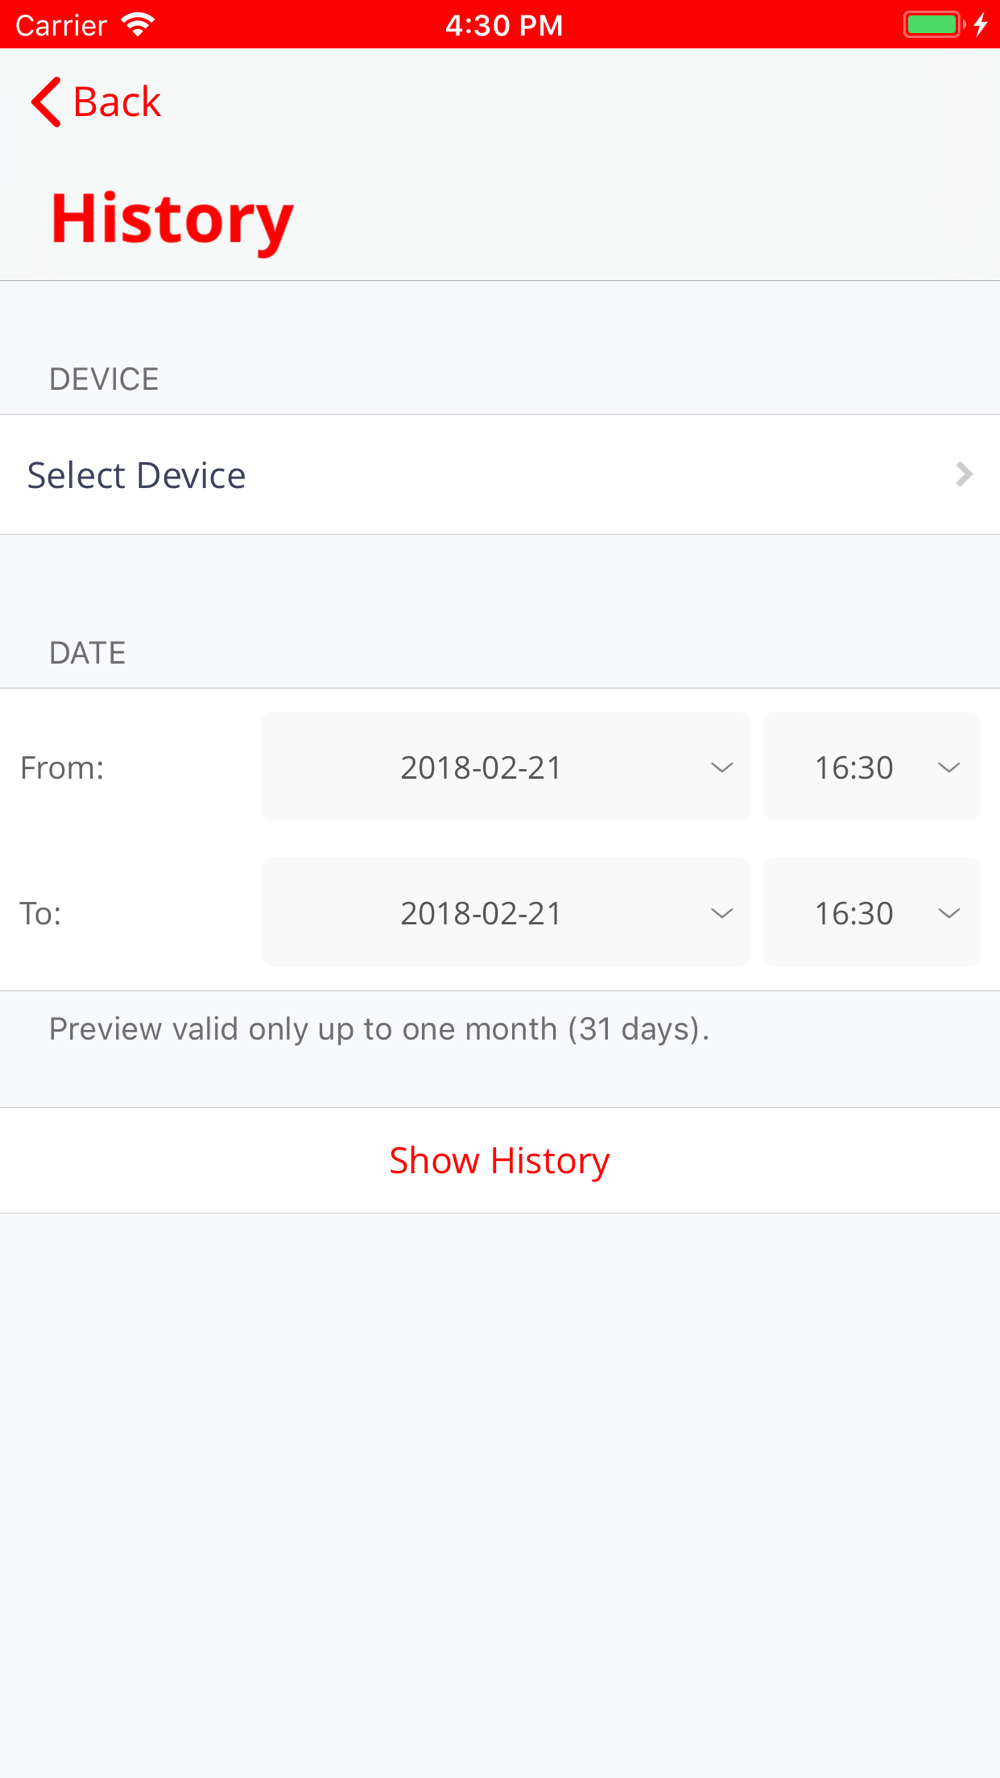The height and width of the screenshot is (1778, 1000).
Task: Open the To date 2018-02-21 dropdown
Action: click(x=506, y=912)
